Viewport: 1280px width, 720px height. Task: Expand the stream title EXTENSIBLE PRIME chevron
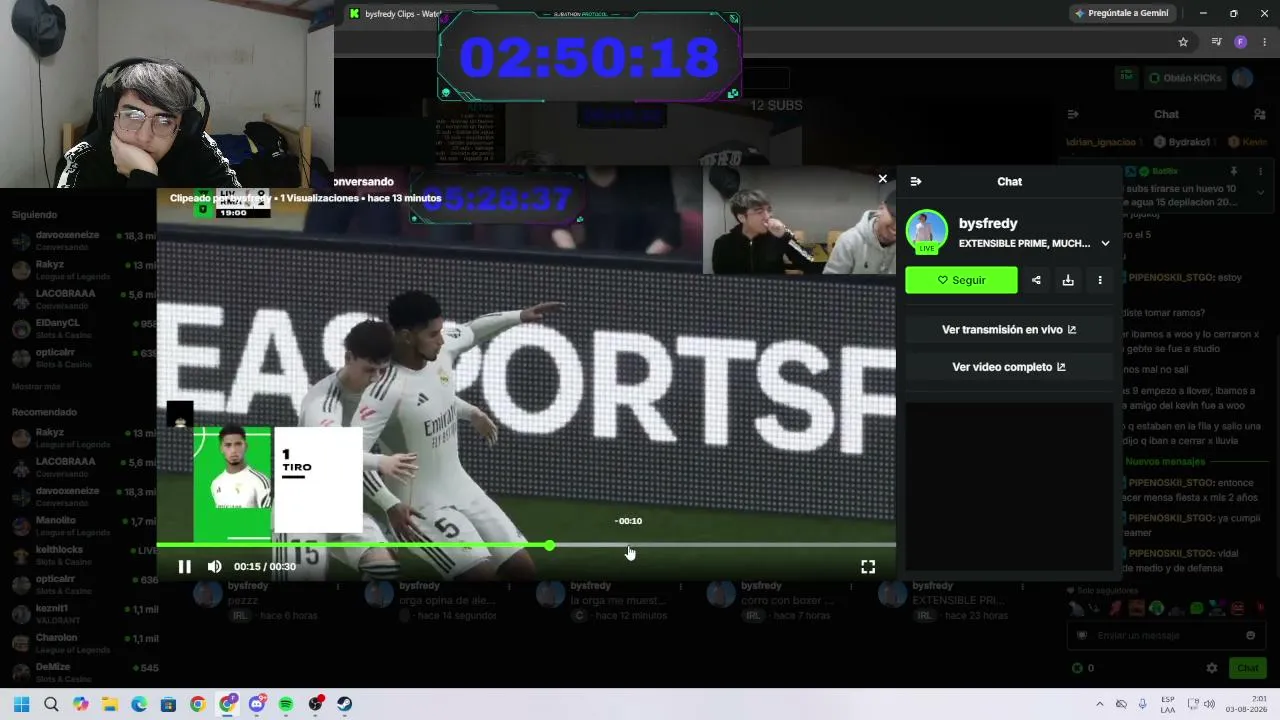[1105, 243]
